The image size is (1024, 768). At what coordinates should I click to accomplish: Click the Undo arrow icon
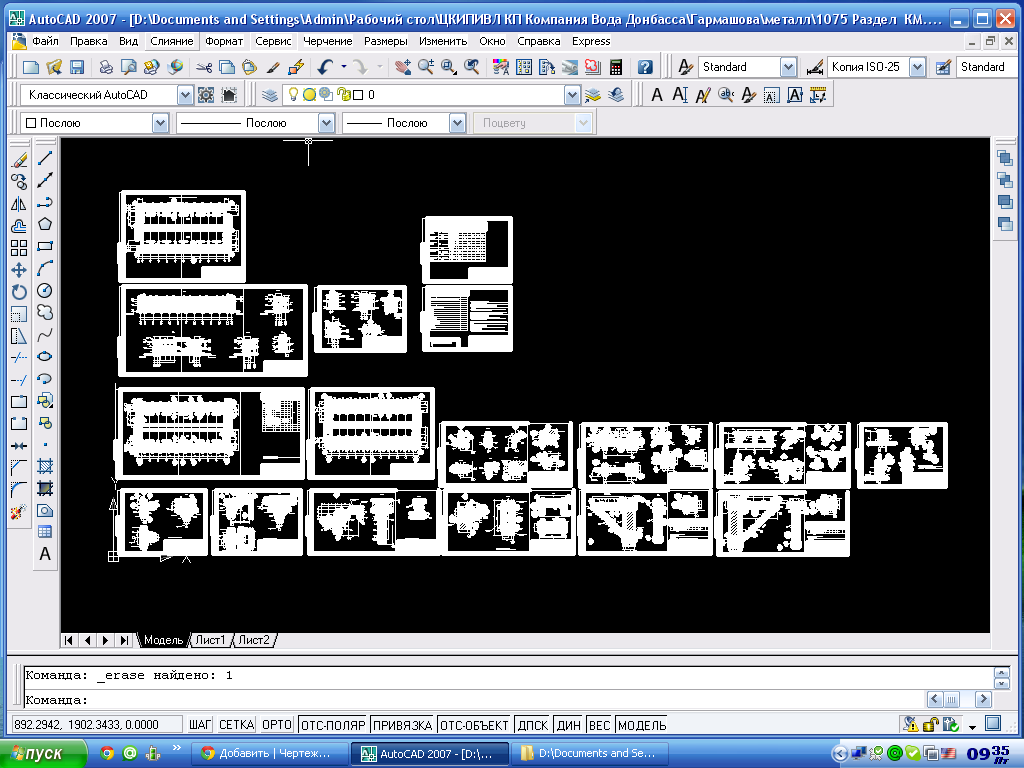pyautogui.click(x=325, y=67)
